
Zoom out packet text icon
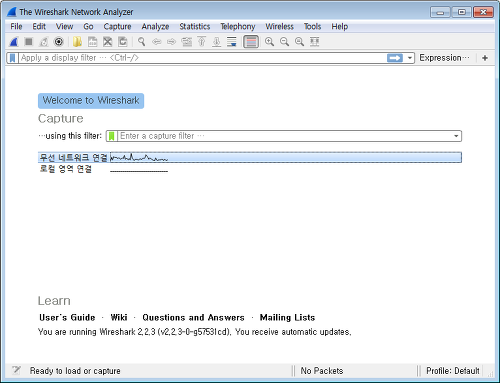pos(284,42)
